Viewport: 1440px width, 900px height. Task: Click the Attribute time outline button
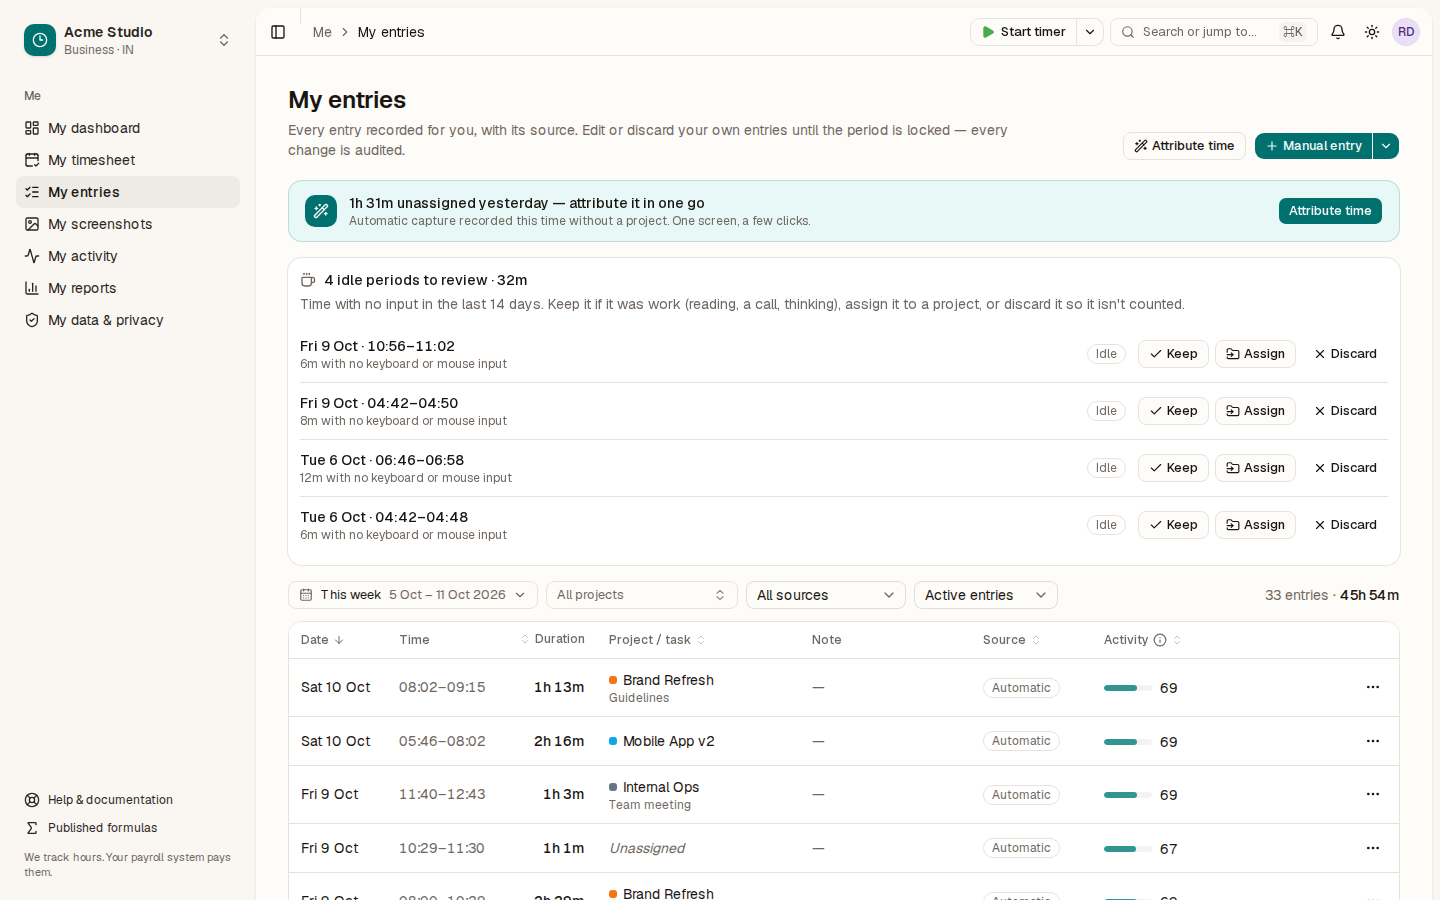pos(1184,146)
